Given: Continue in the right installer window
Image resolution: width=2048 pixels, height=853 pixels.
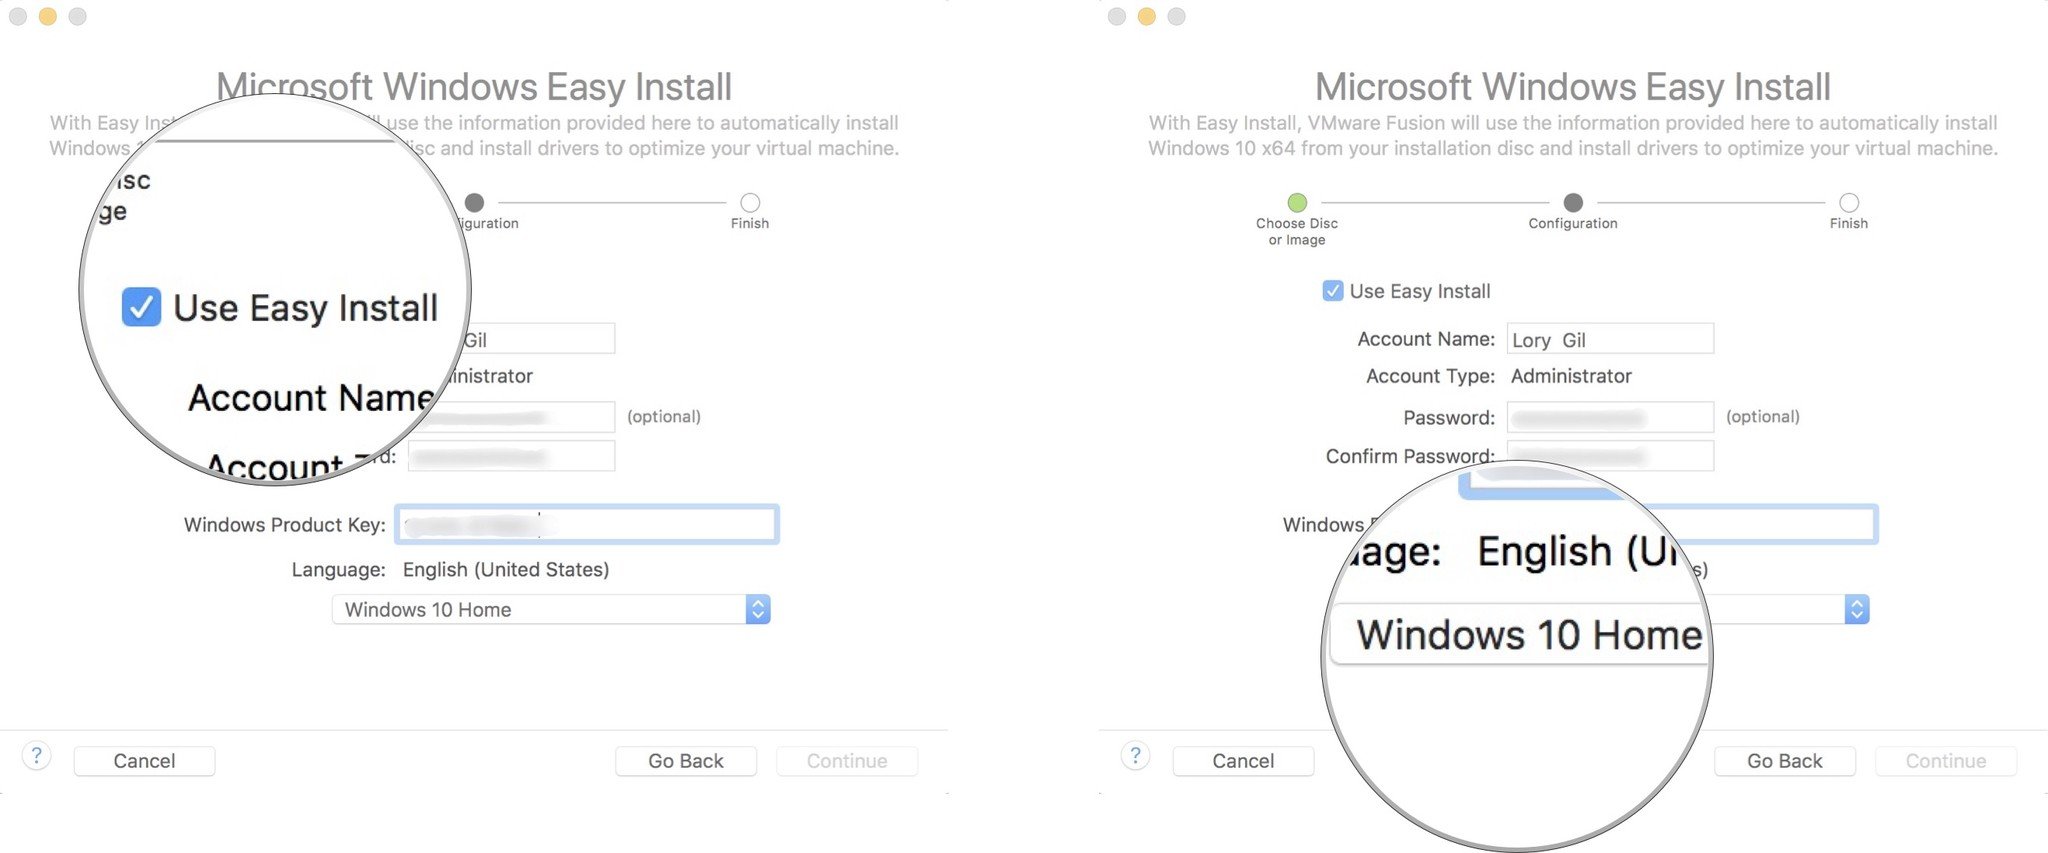Looking at the screenshot, I should (x=1946, y=761).
